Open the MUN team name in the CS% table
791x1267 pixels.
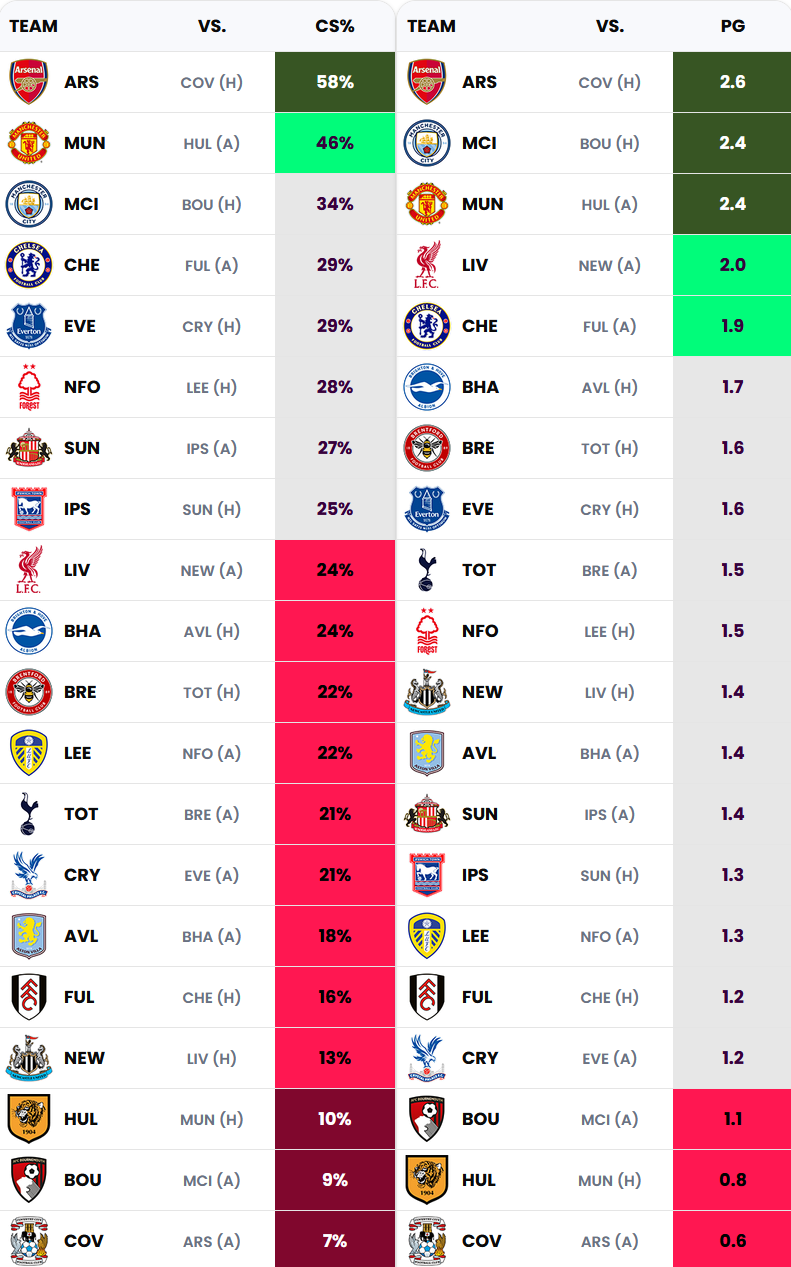click(x=85, y=143)
